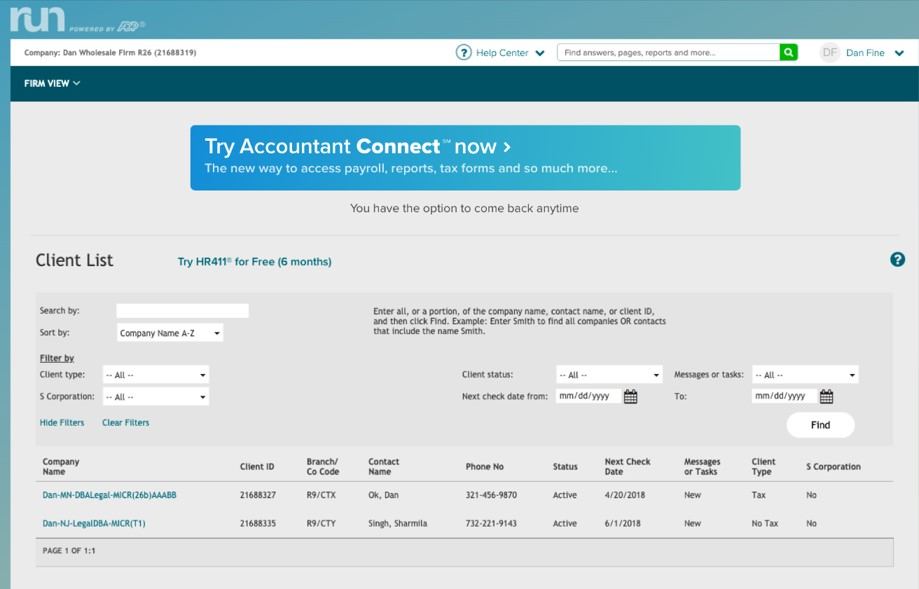Click the Hide Filters link

click(x=62, y=423)
